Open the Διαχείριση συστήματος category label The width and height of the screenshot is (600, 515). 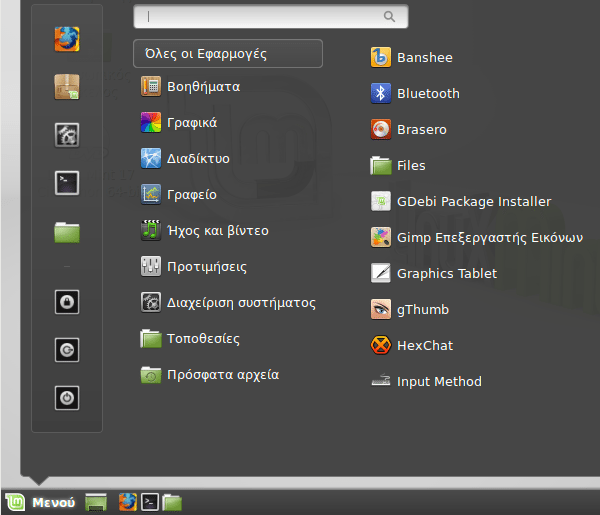(x=241, y=303)
